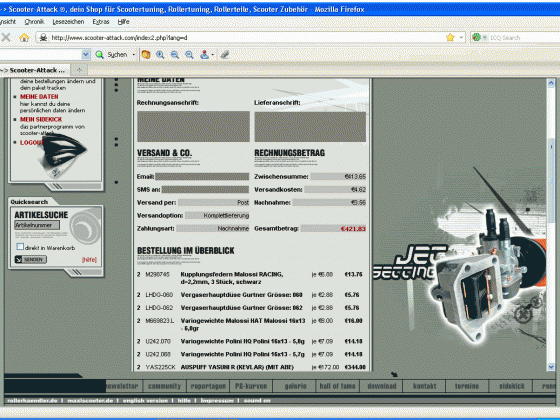Screen dimensions: 560x420
Task: Select the Scooter-Attack browser tab
Action: click(35, 70)
